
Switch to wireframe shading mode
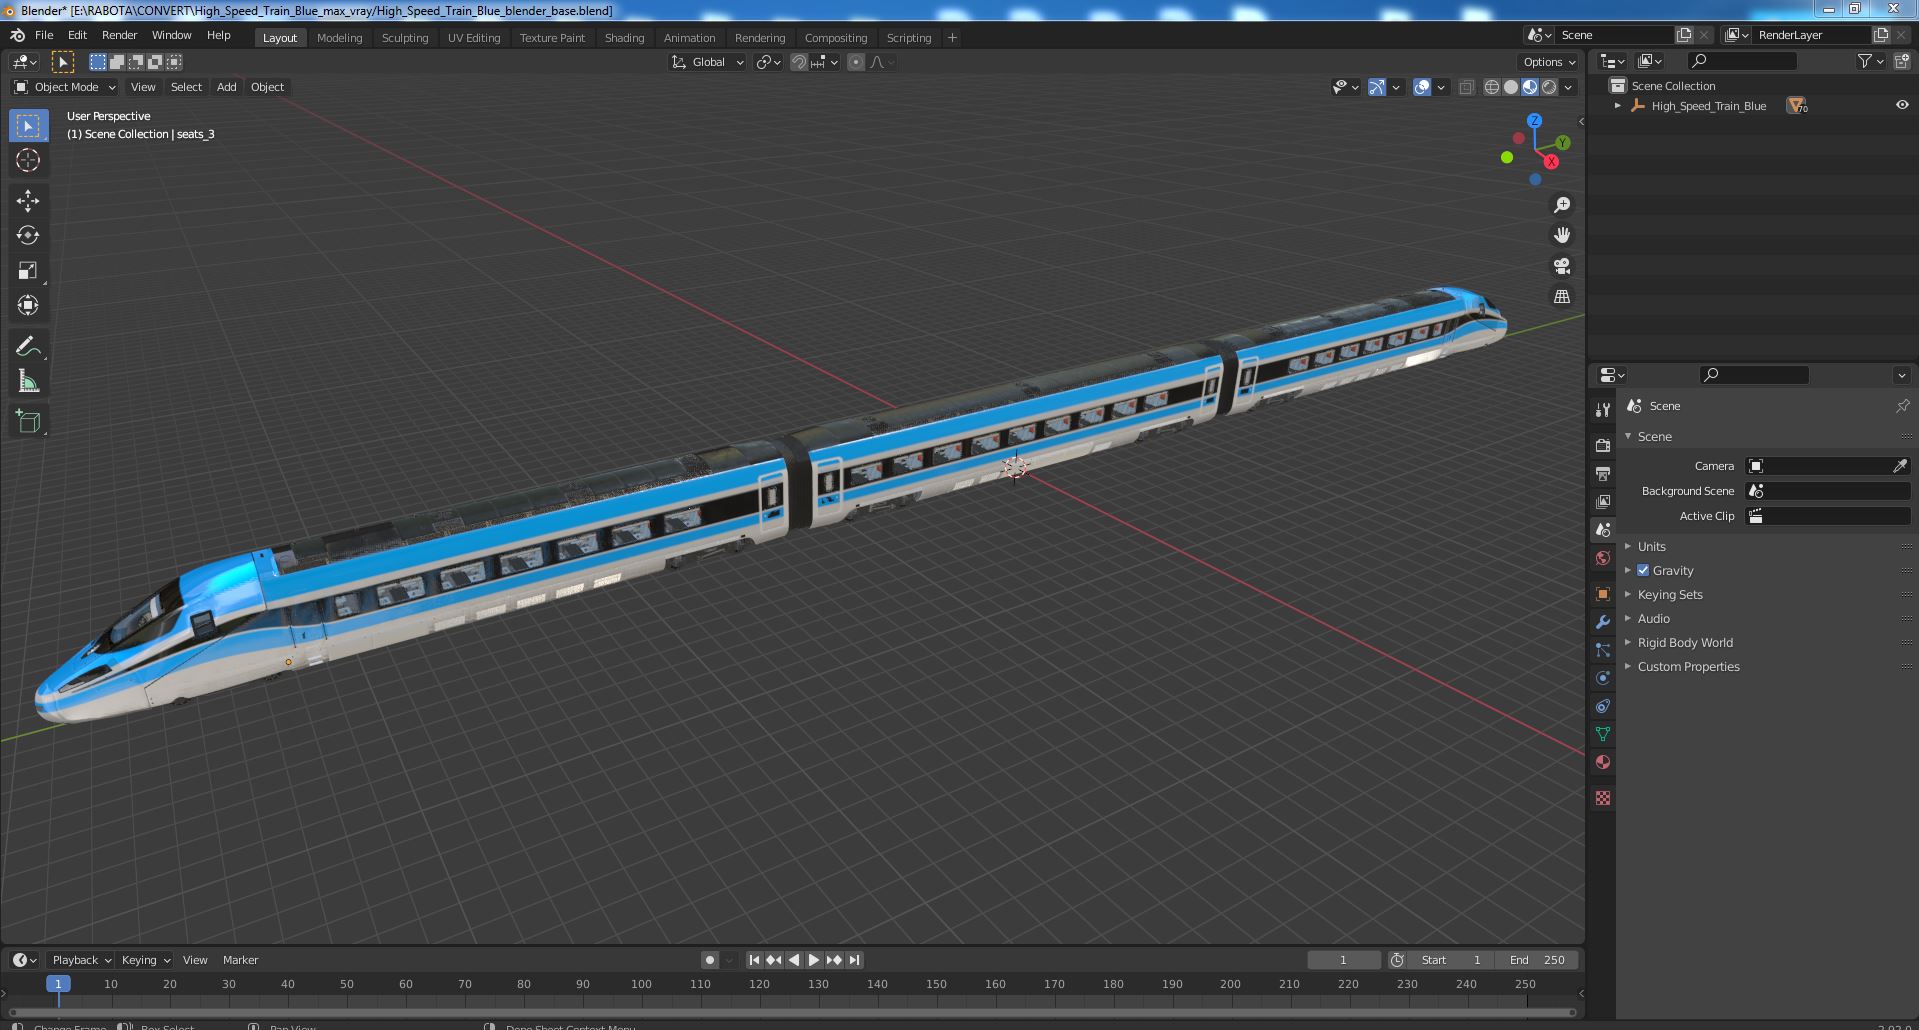tap(1492, 87)
